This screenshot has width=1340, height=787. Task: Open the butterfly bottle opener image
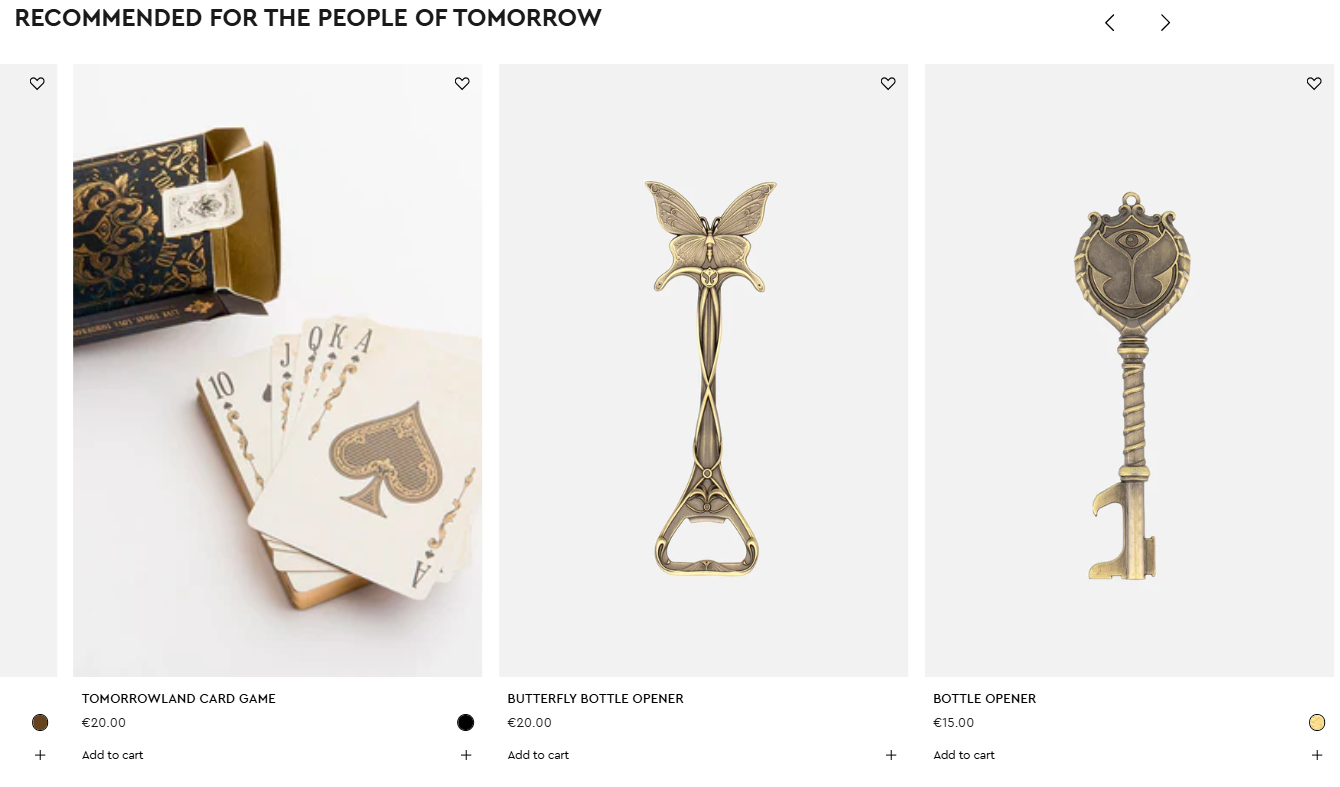(x=704, y=370)
